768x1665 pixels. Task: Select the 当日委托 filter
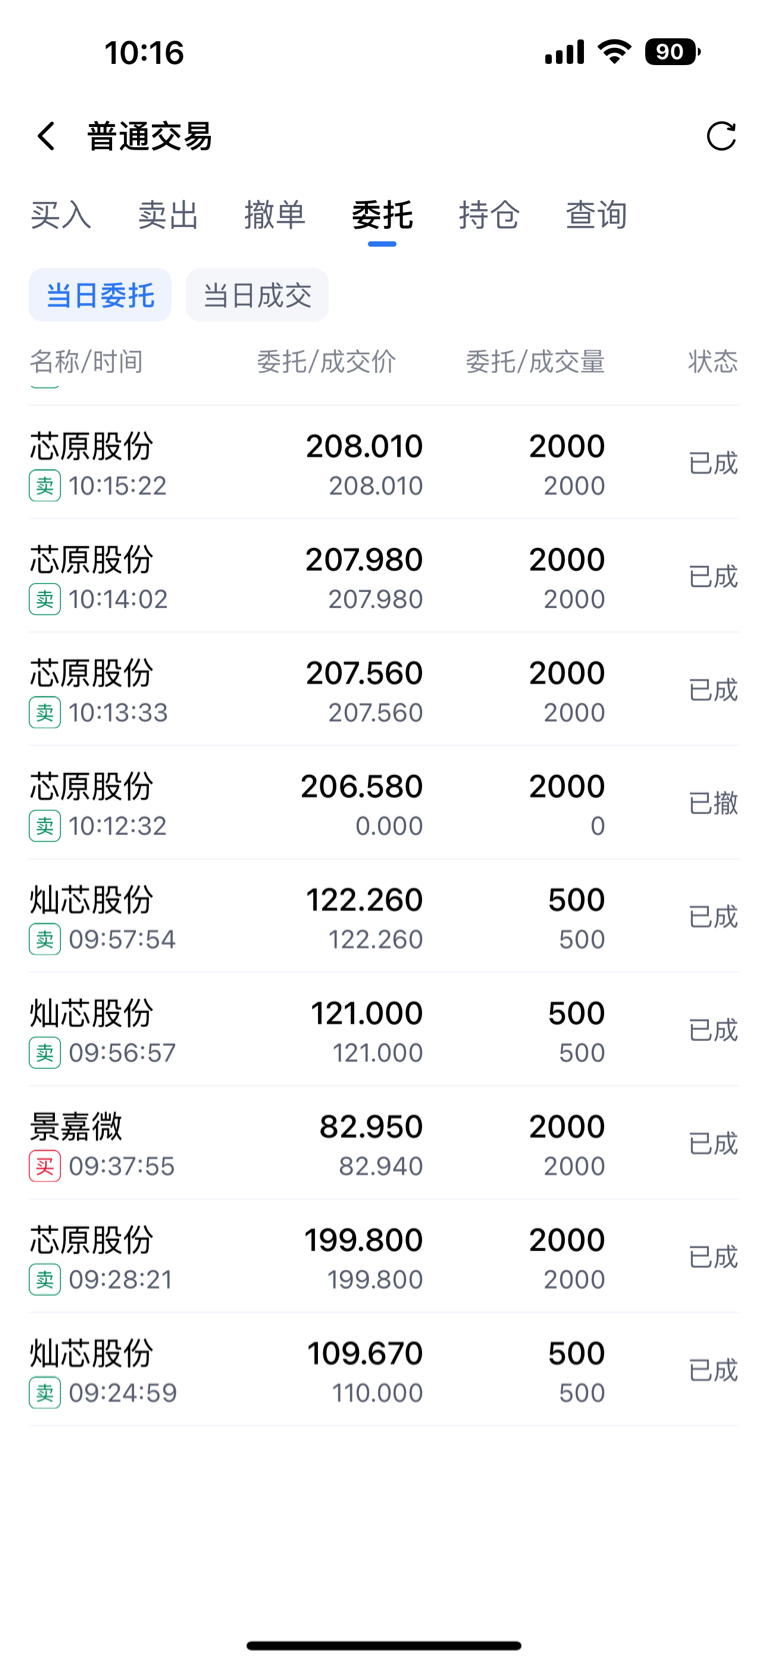point(100,295)
